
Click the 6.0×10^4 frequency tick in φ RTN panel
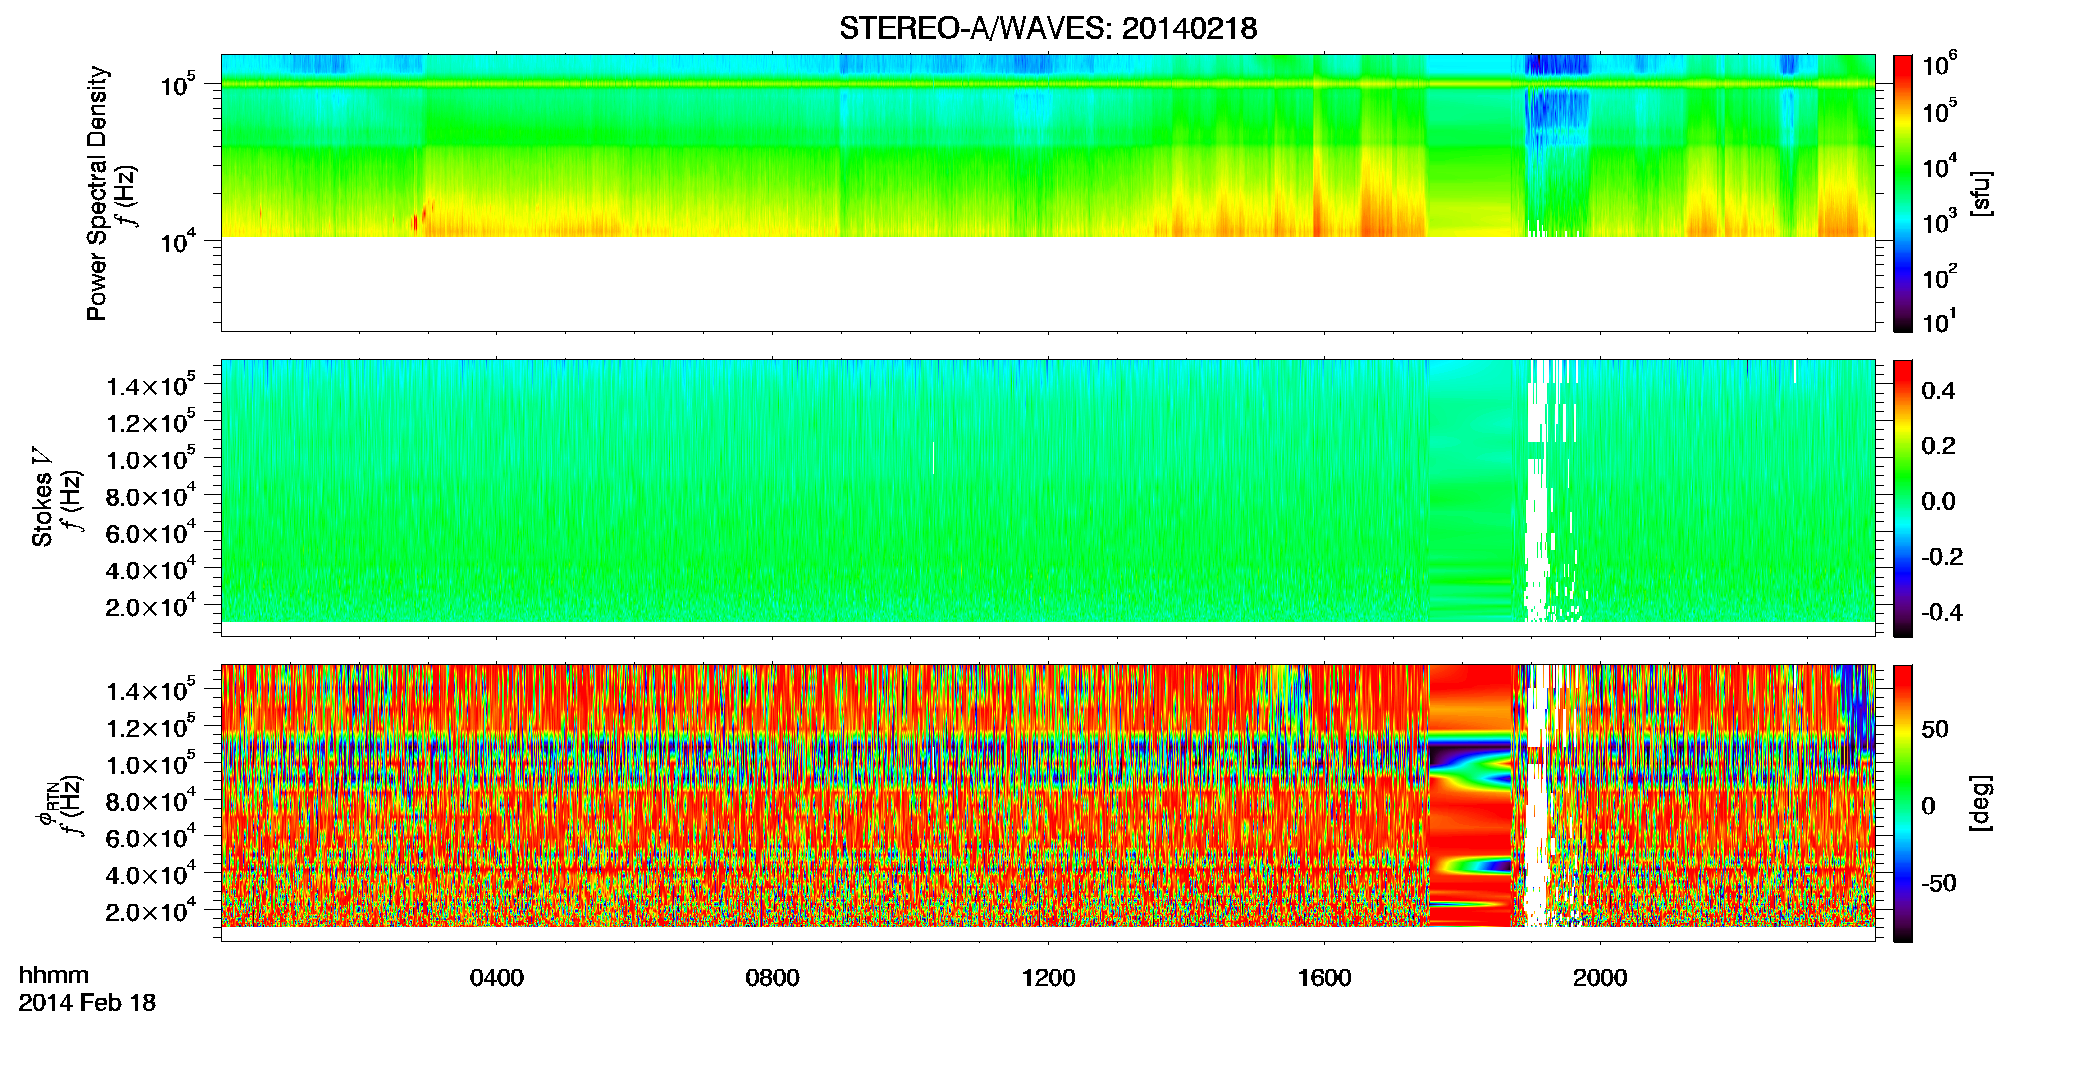click(151, 838)
